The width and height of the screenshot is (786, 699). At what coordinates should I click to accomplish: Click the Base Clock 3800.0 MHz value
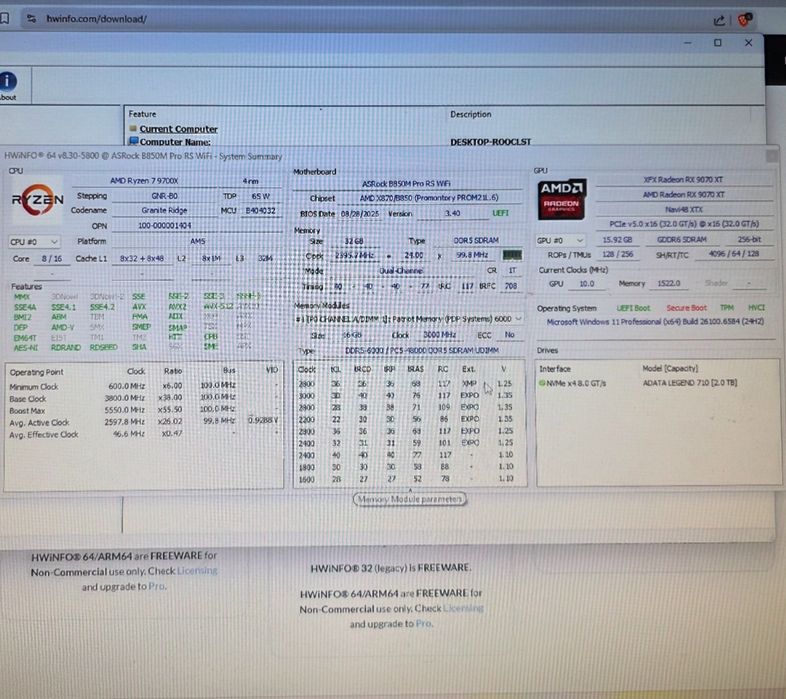pyautogui.click(x=124, y=398)
